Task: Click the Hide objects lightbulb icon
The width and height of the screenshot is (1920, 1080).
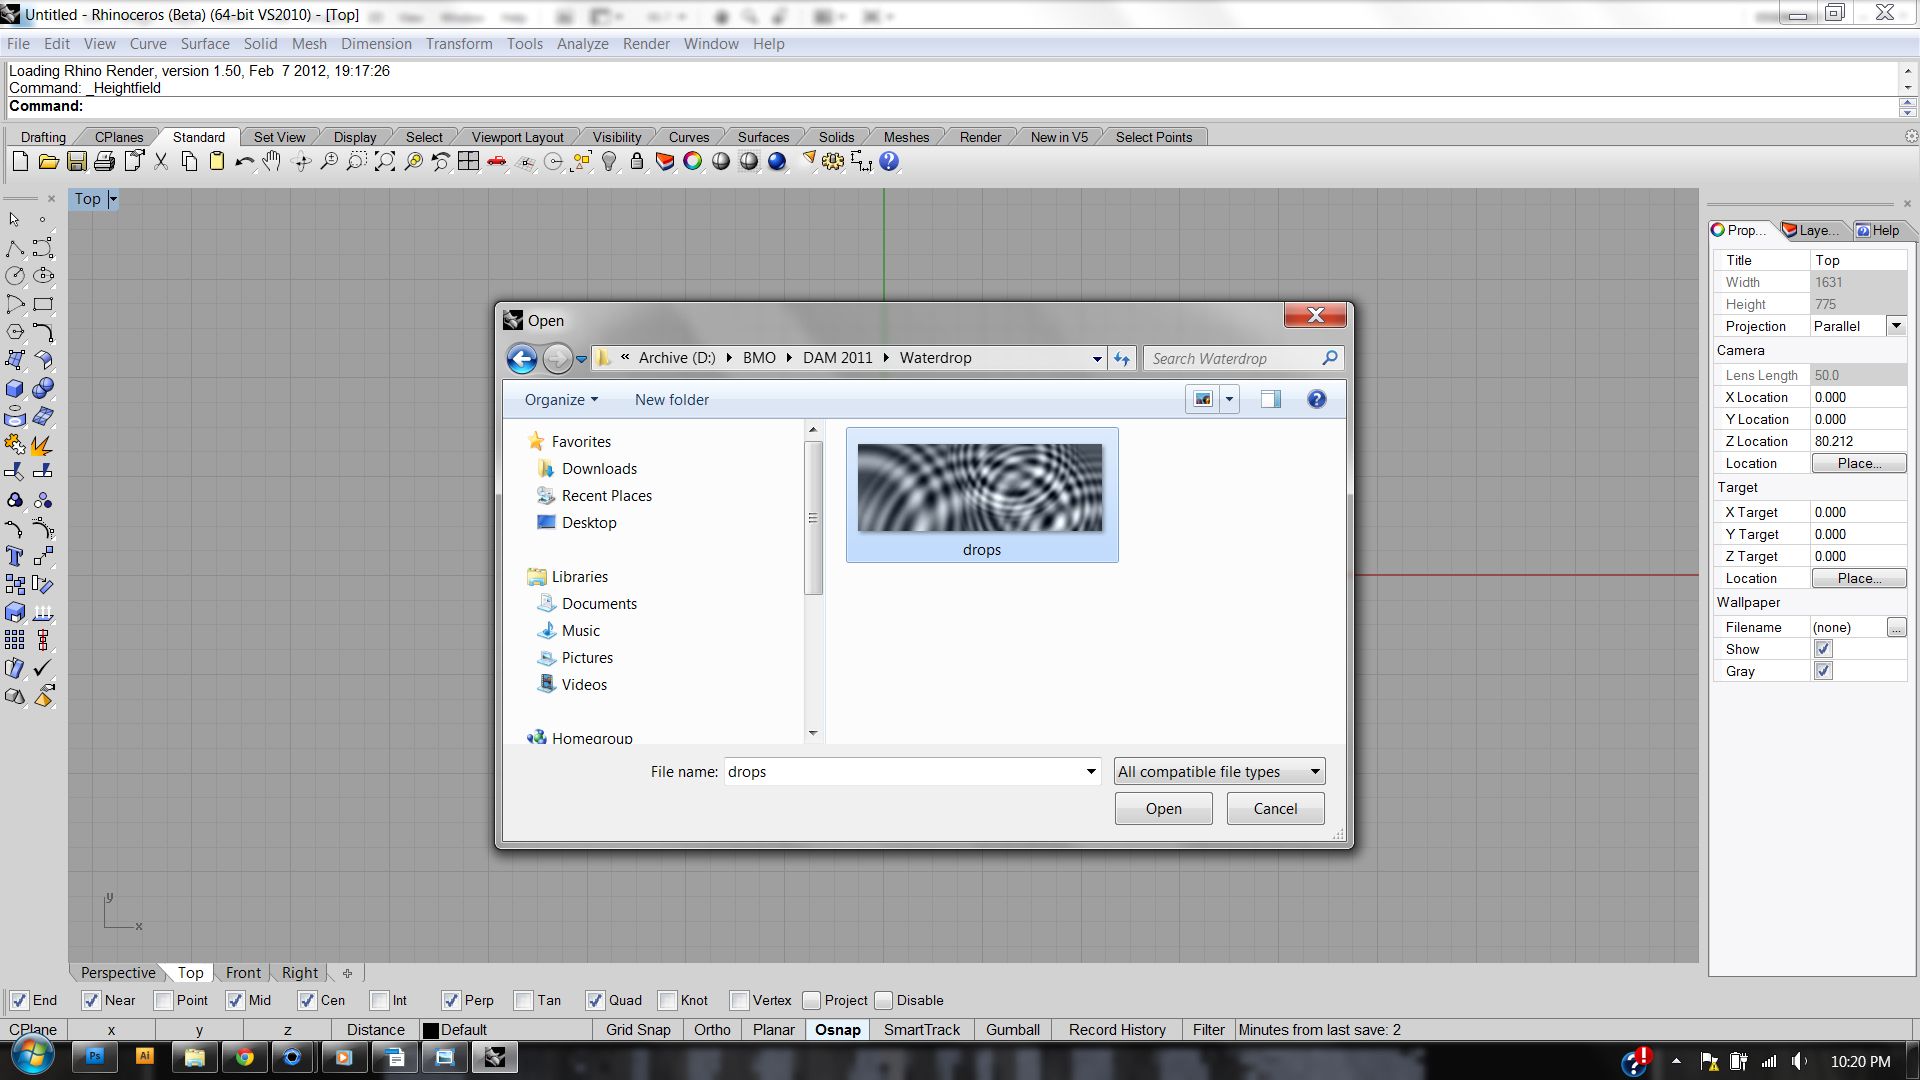Action: (x=609, y=162)
